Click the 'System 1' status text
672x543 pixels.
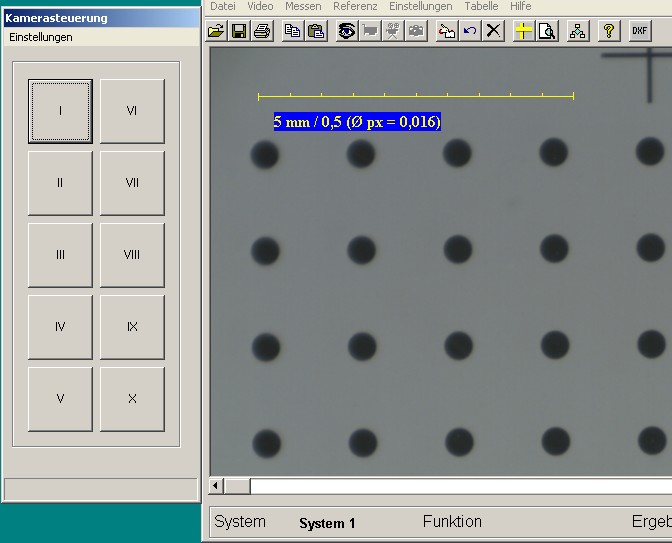pyautogui.click(x=327, y=523)
